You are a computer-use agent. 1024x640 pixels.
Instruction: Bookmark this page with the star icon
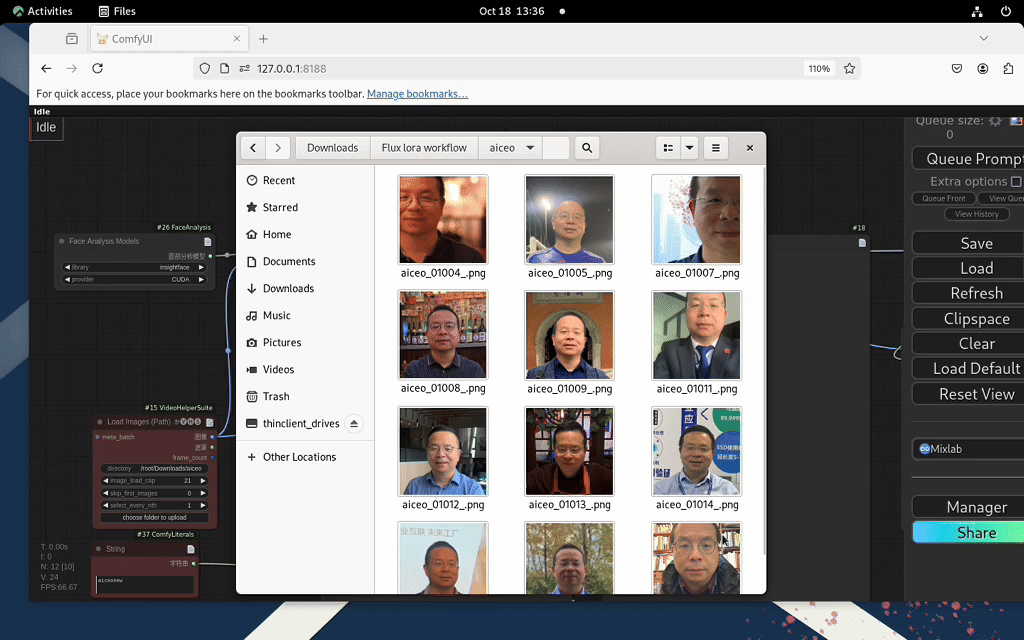click(849, 69)
